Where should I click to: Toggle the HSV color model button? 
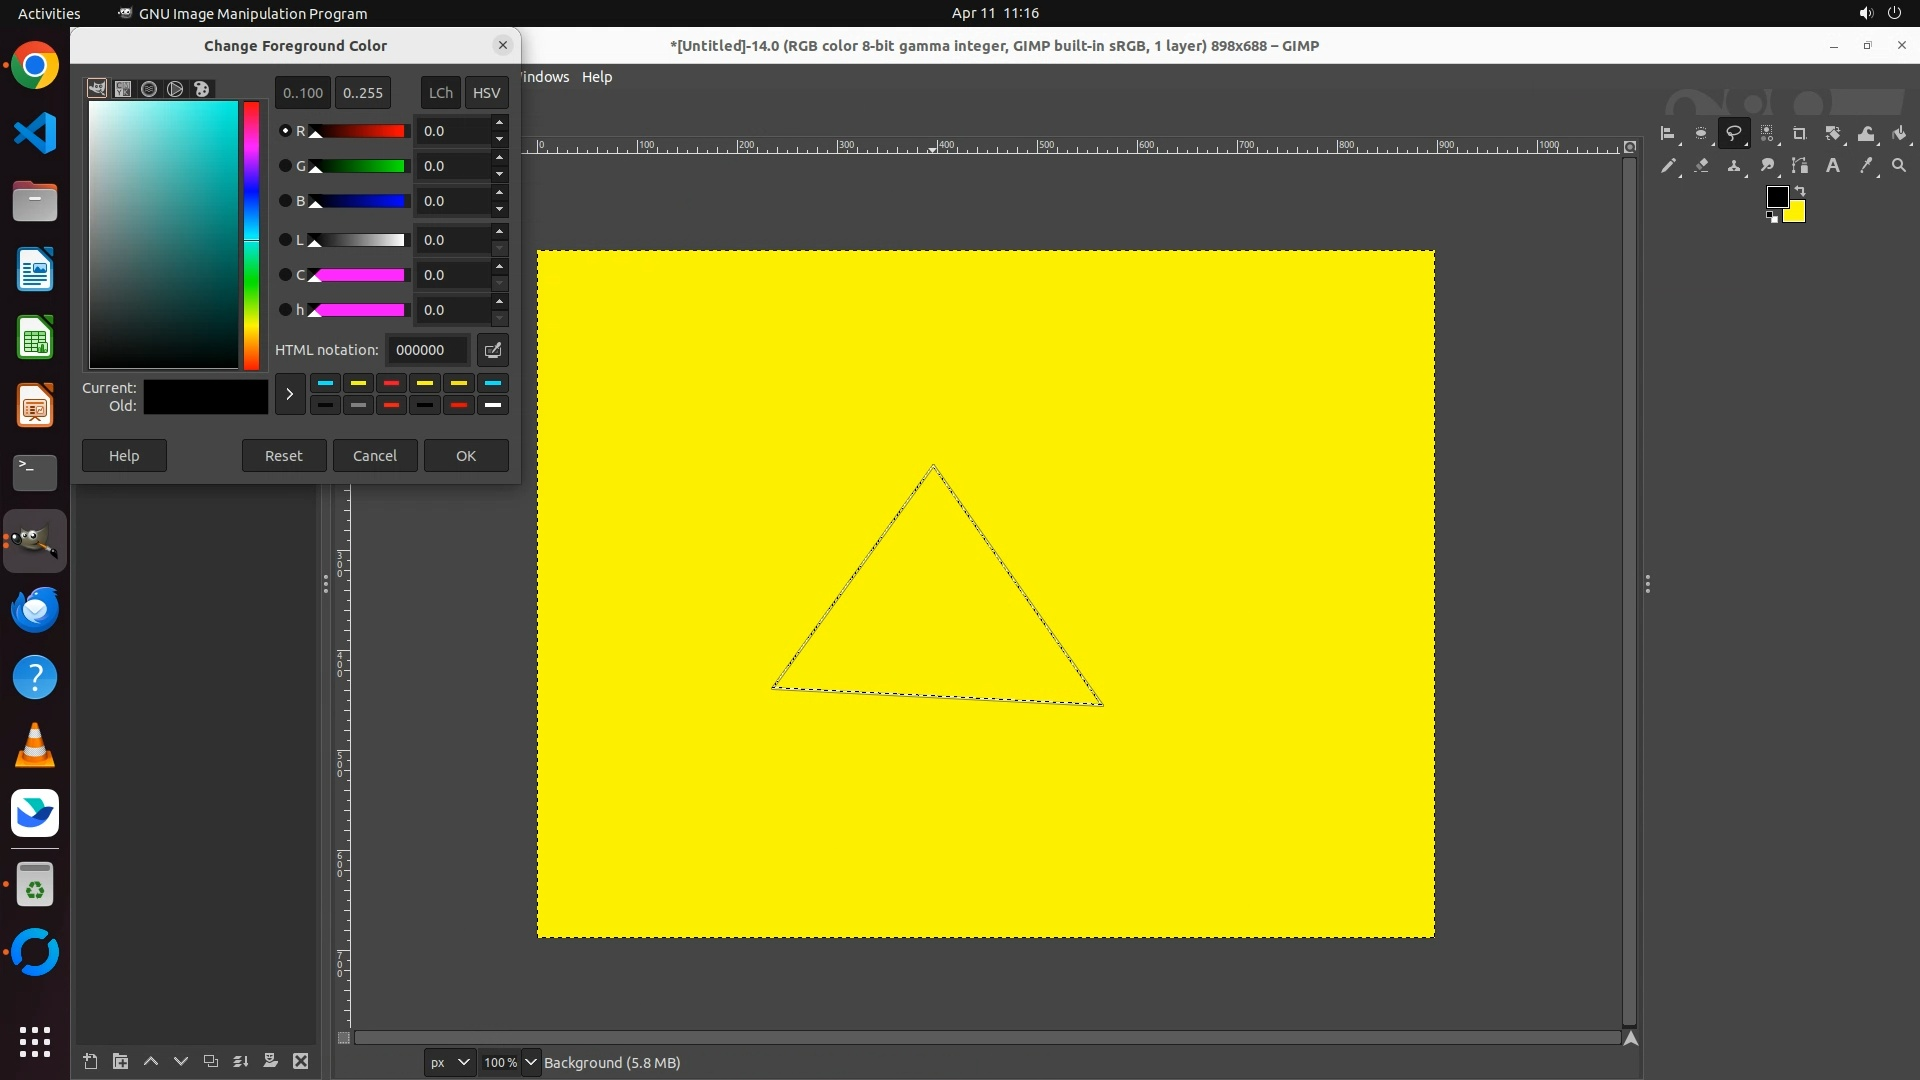coord(486,92)
